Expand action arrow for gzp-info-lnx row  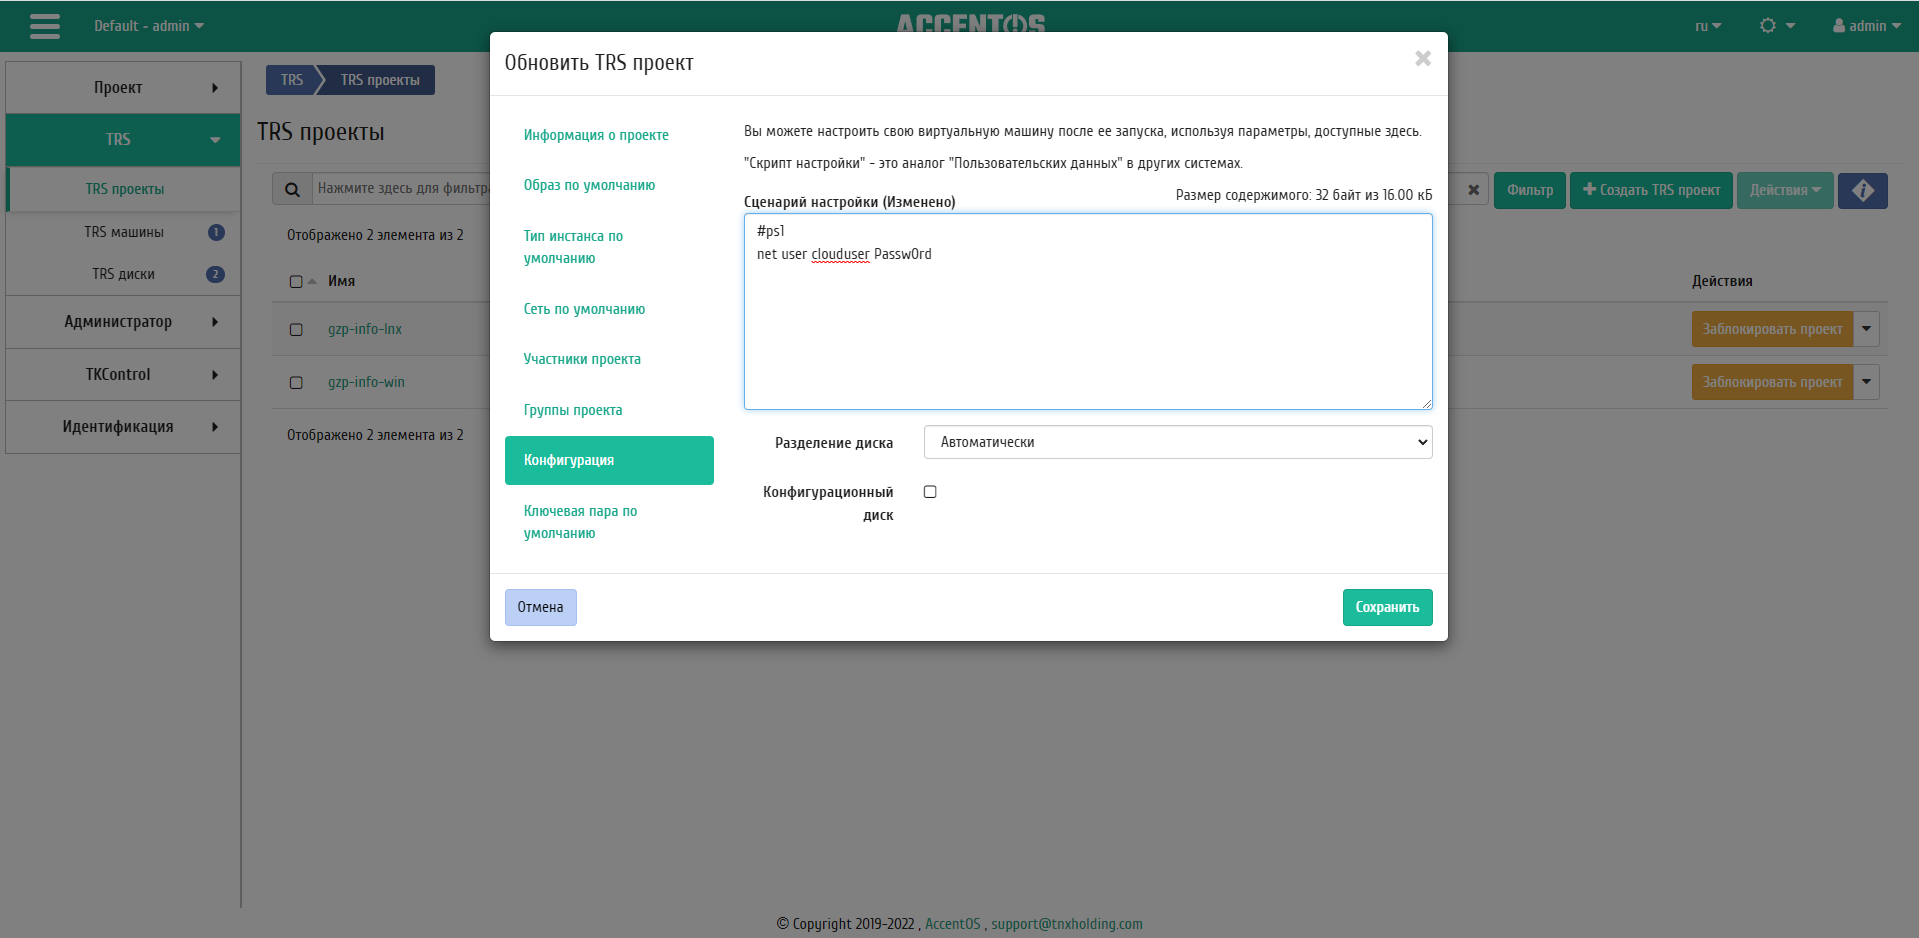[x=1866, y=329]
